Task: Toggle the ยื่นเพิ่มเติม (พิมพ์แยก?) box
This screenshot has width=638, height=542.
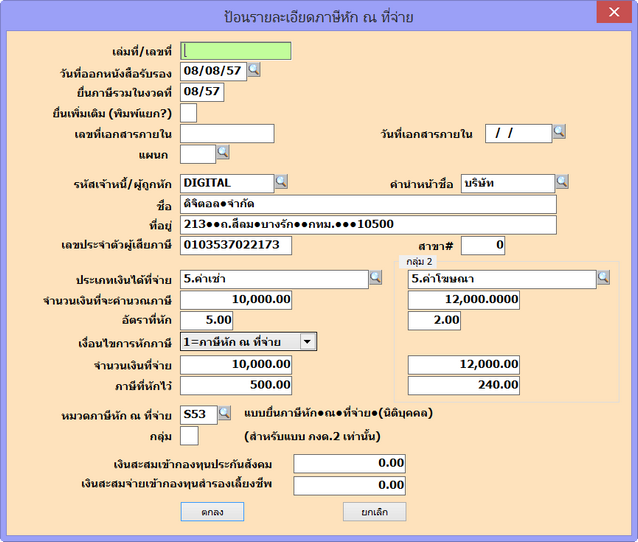Action: click(188, 112)
